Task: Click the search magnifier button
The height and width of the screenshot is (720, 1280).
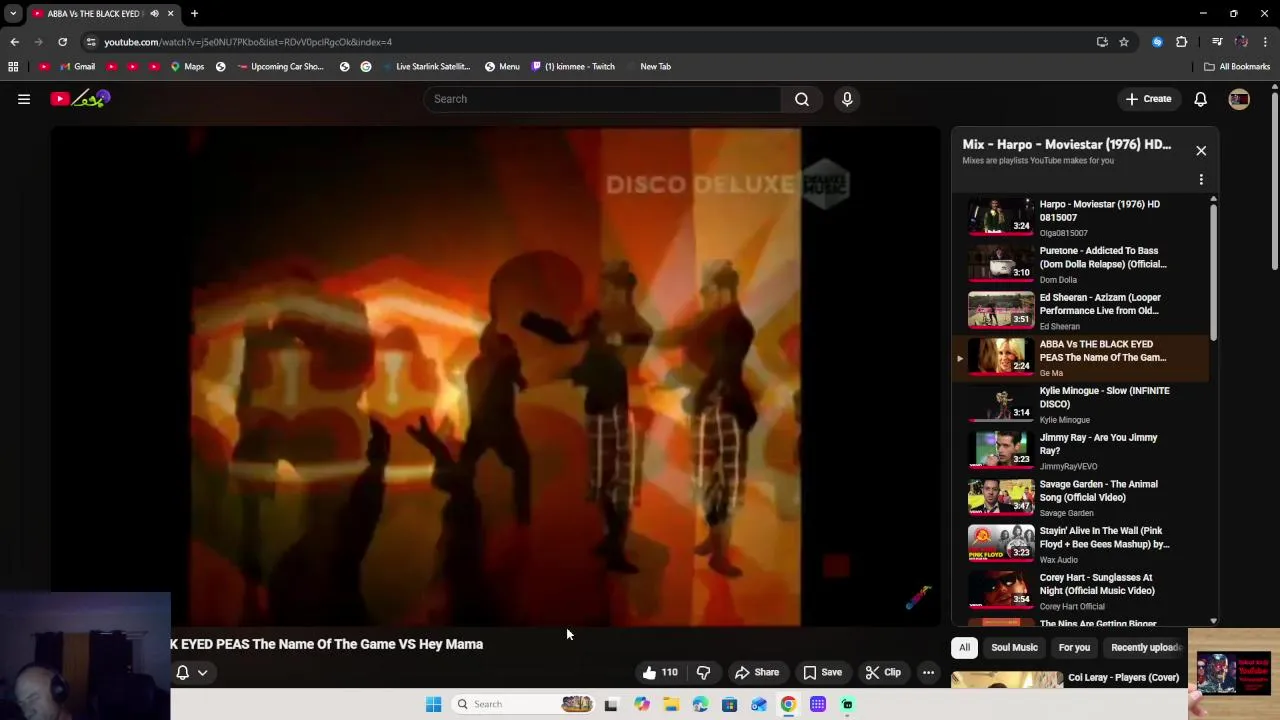Action: (802, 99)
